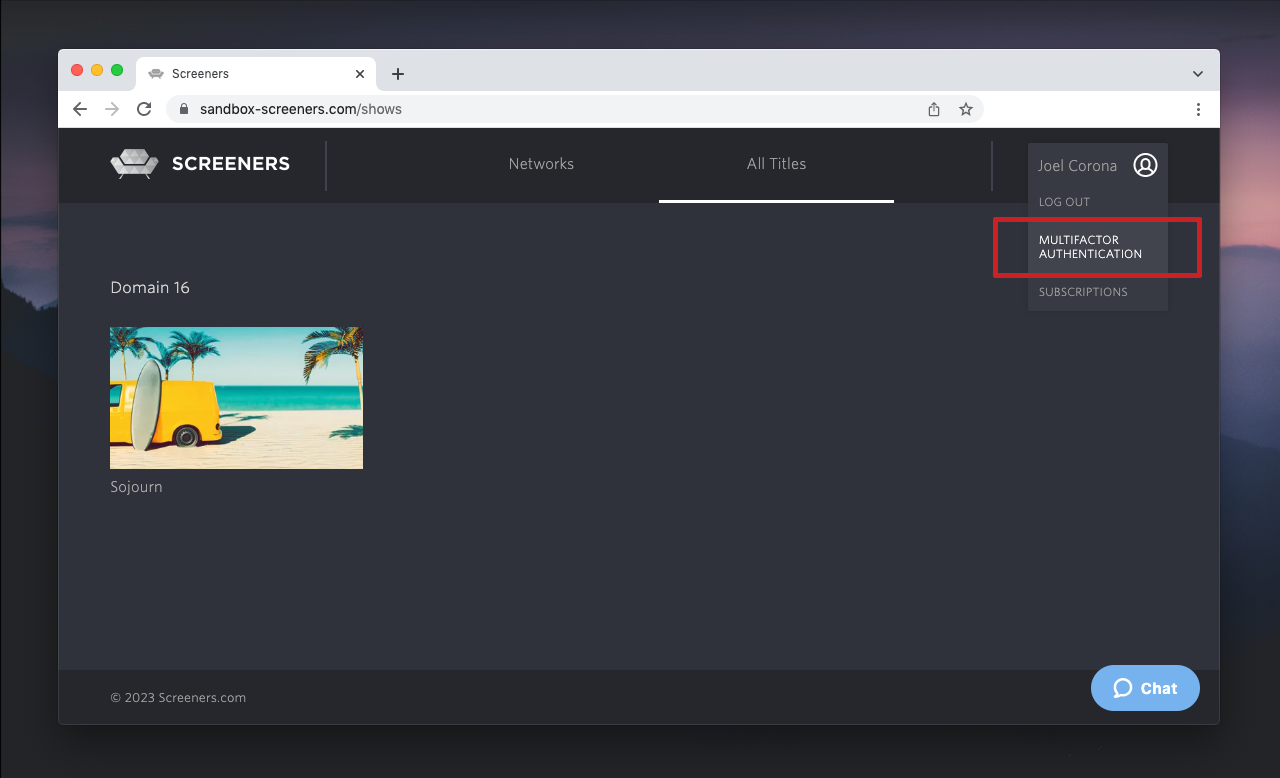The height and width of the screenshot is (778, 1280).
Task: Click the Sojourn show thumbnail
Action: [236, 397]
